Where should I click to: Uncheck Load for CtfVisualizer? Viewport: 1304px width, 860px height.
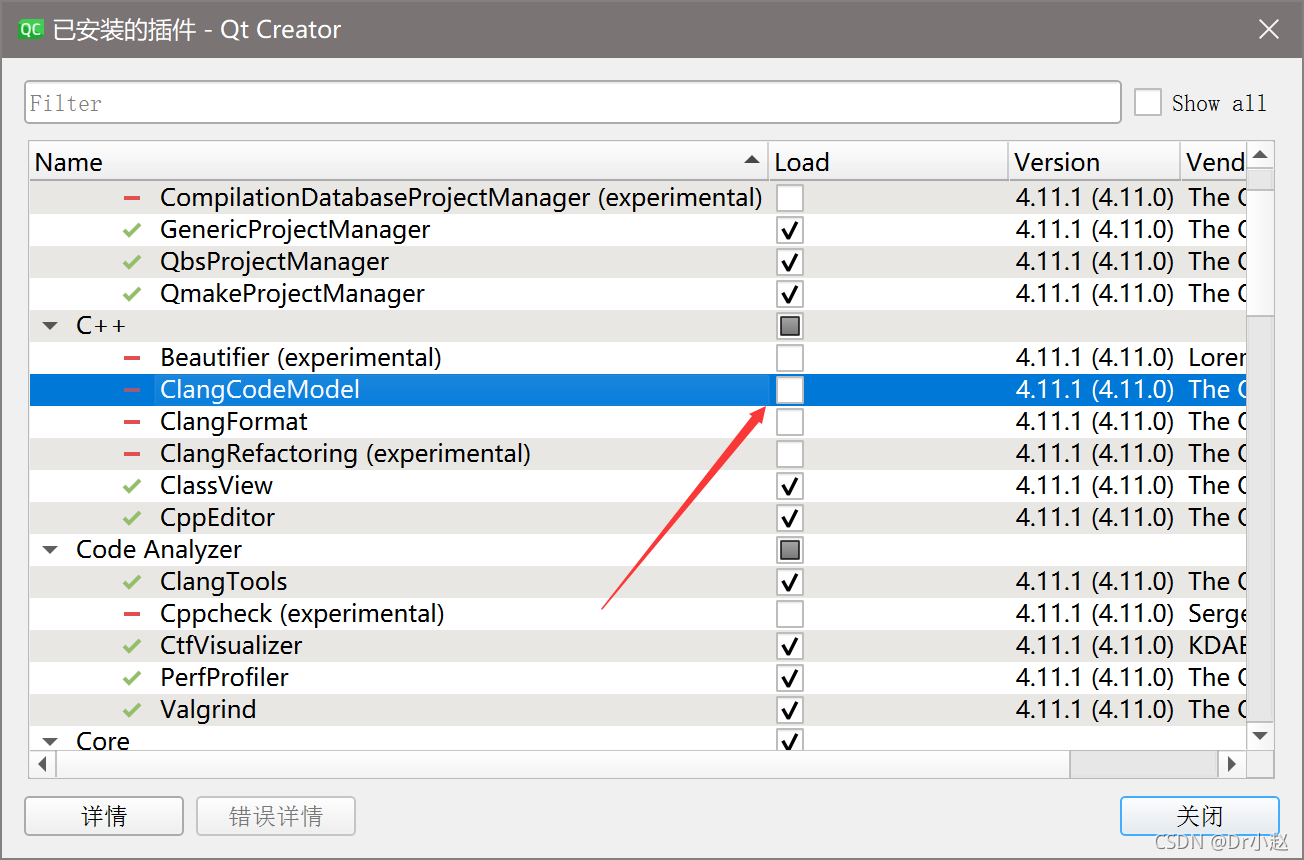pos(790,646)
